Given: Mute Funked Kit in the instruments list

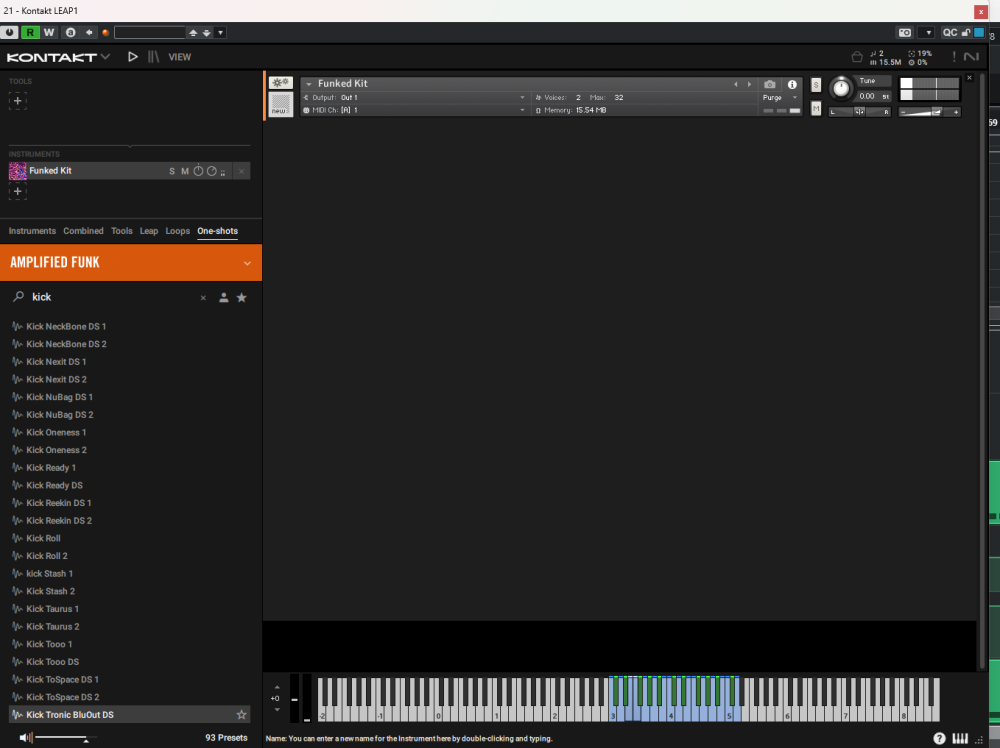Looking at the screenshot, I should (x=185, y=171).
